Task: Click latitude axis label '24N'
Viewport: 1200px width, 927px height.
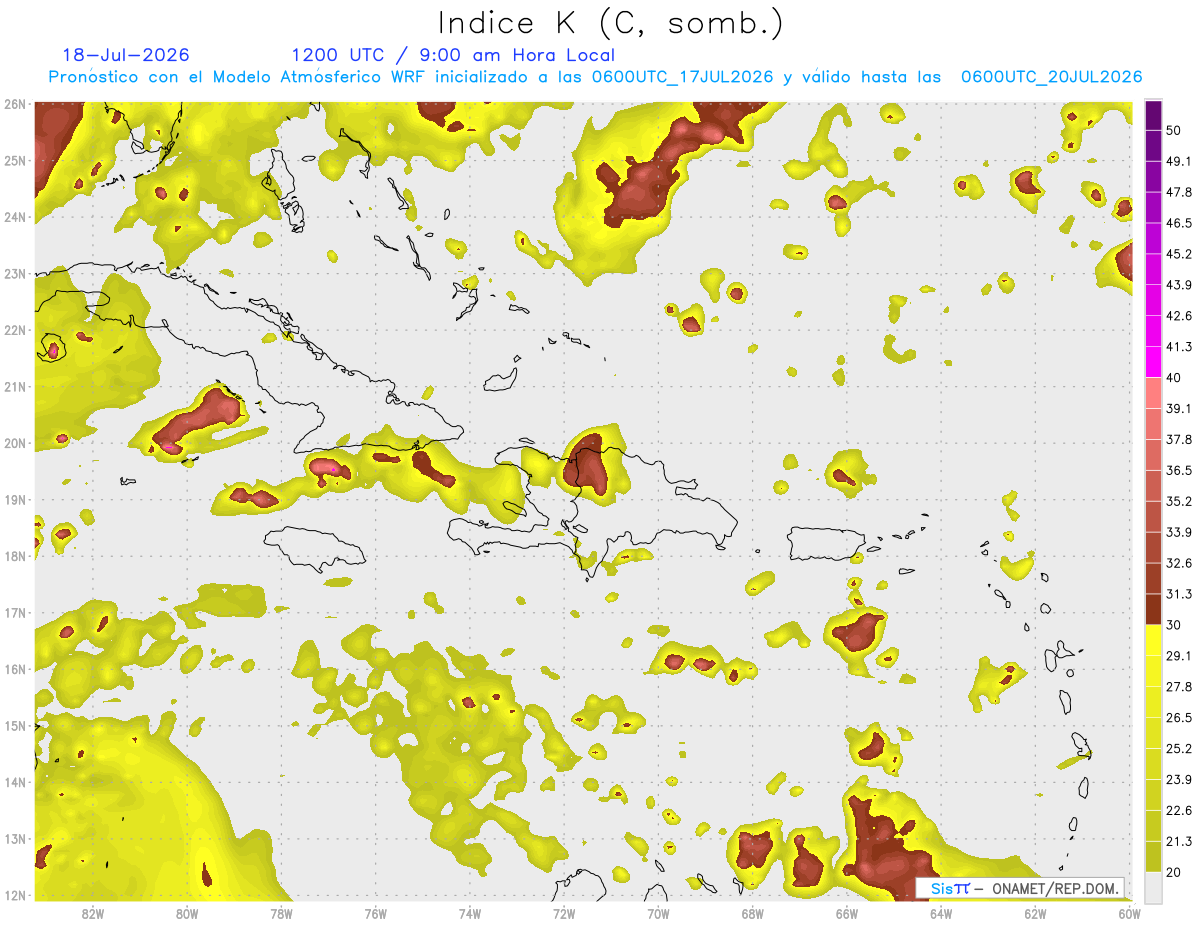Action: click(x=15, y=217)
